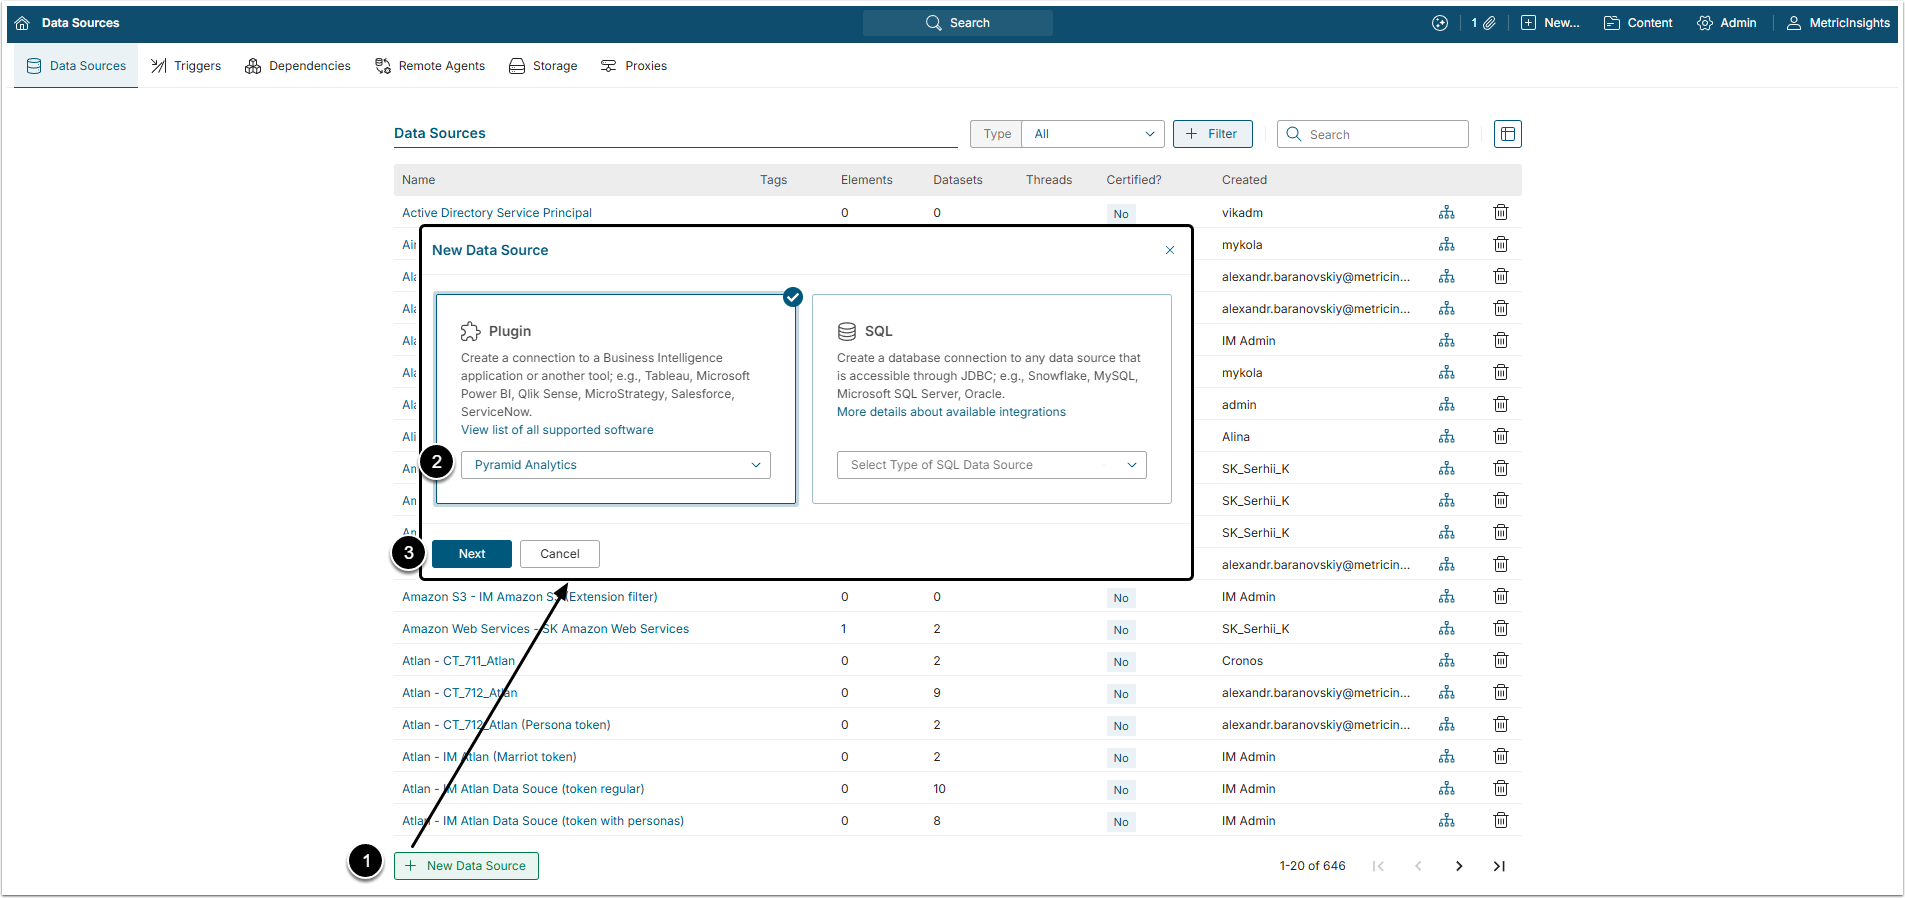This screenshot has height=898, width=1905.
Task: Expand the Type filter dropdown set to All
Action: coord(1092,134)
